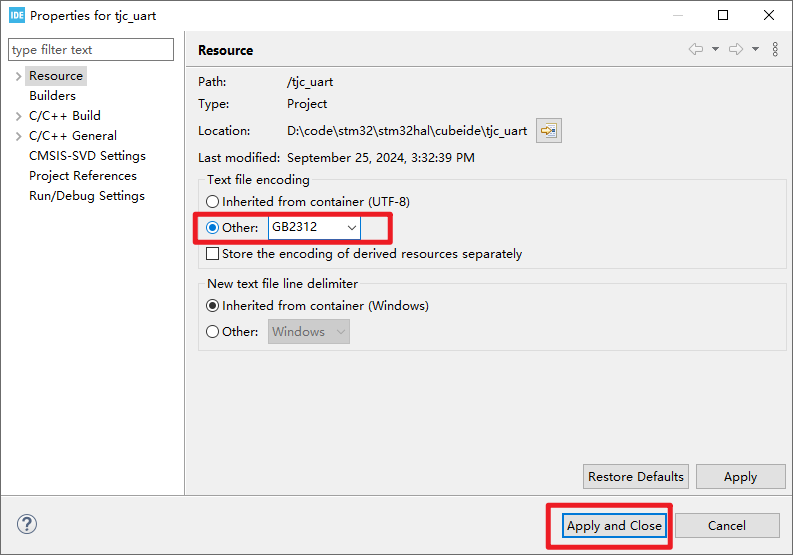Click the back navigation arrow
Image resolution: width=793 pixels, height=555 pixels.
click(696, 50)
